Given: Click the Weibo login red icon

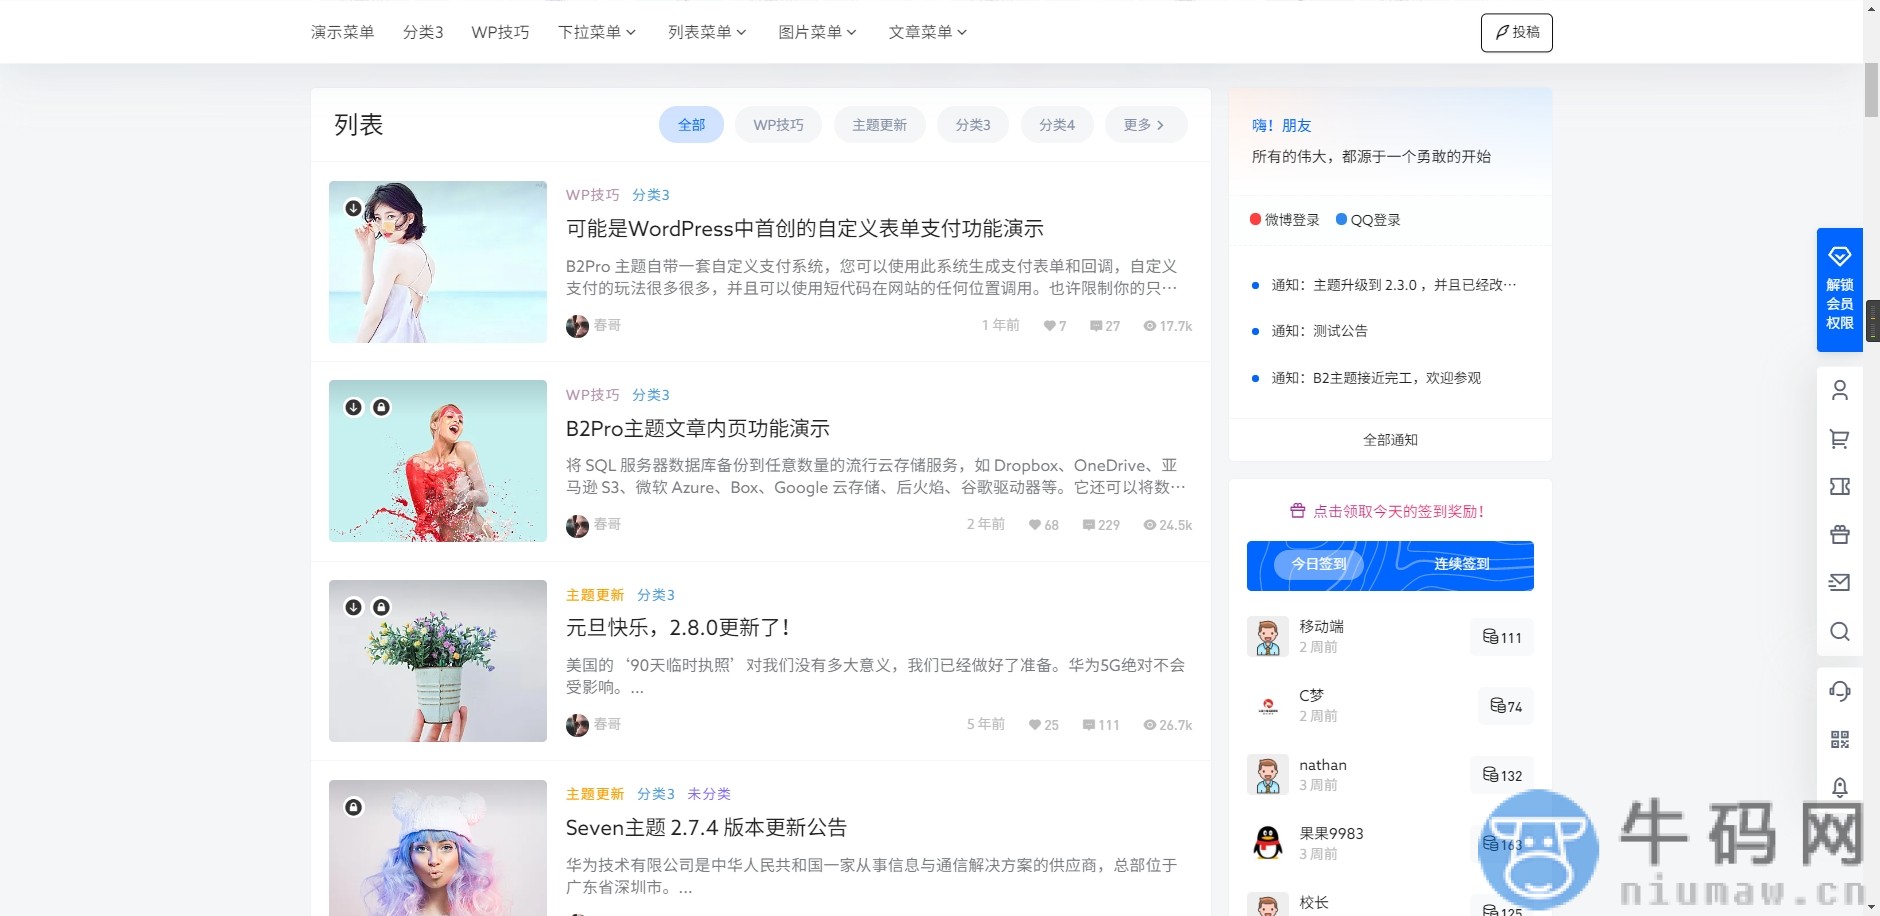Looking at the screenshot, I should click(1255, 219).
